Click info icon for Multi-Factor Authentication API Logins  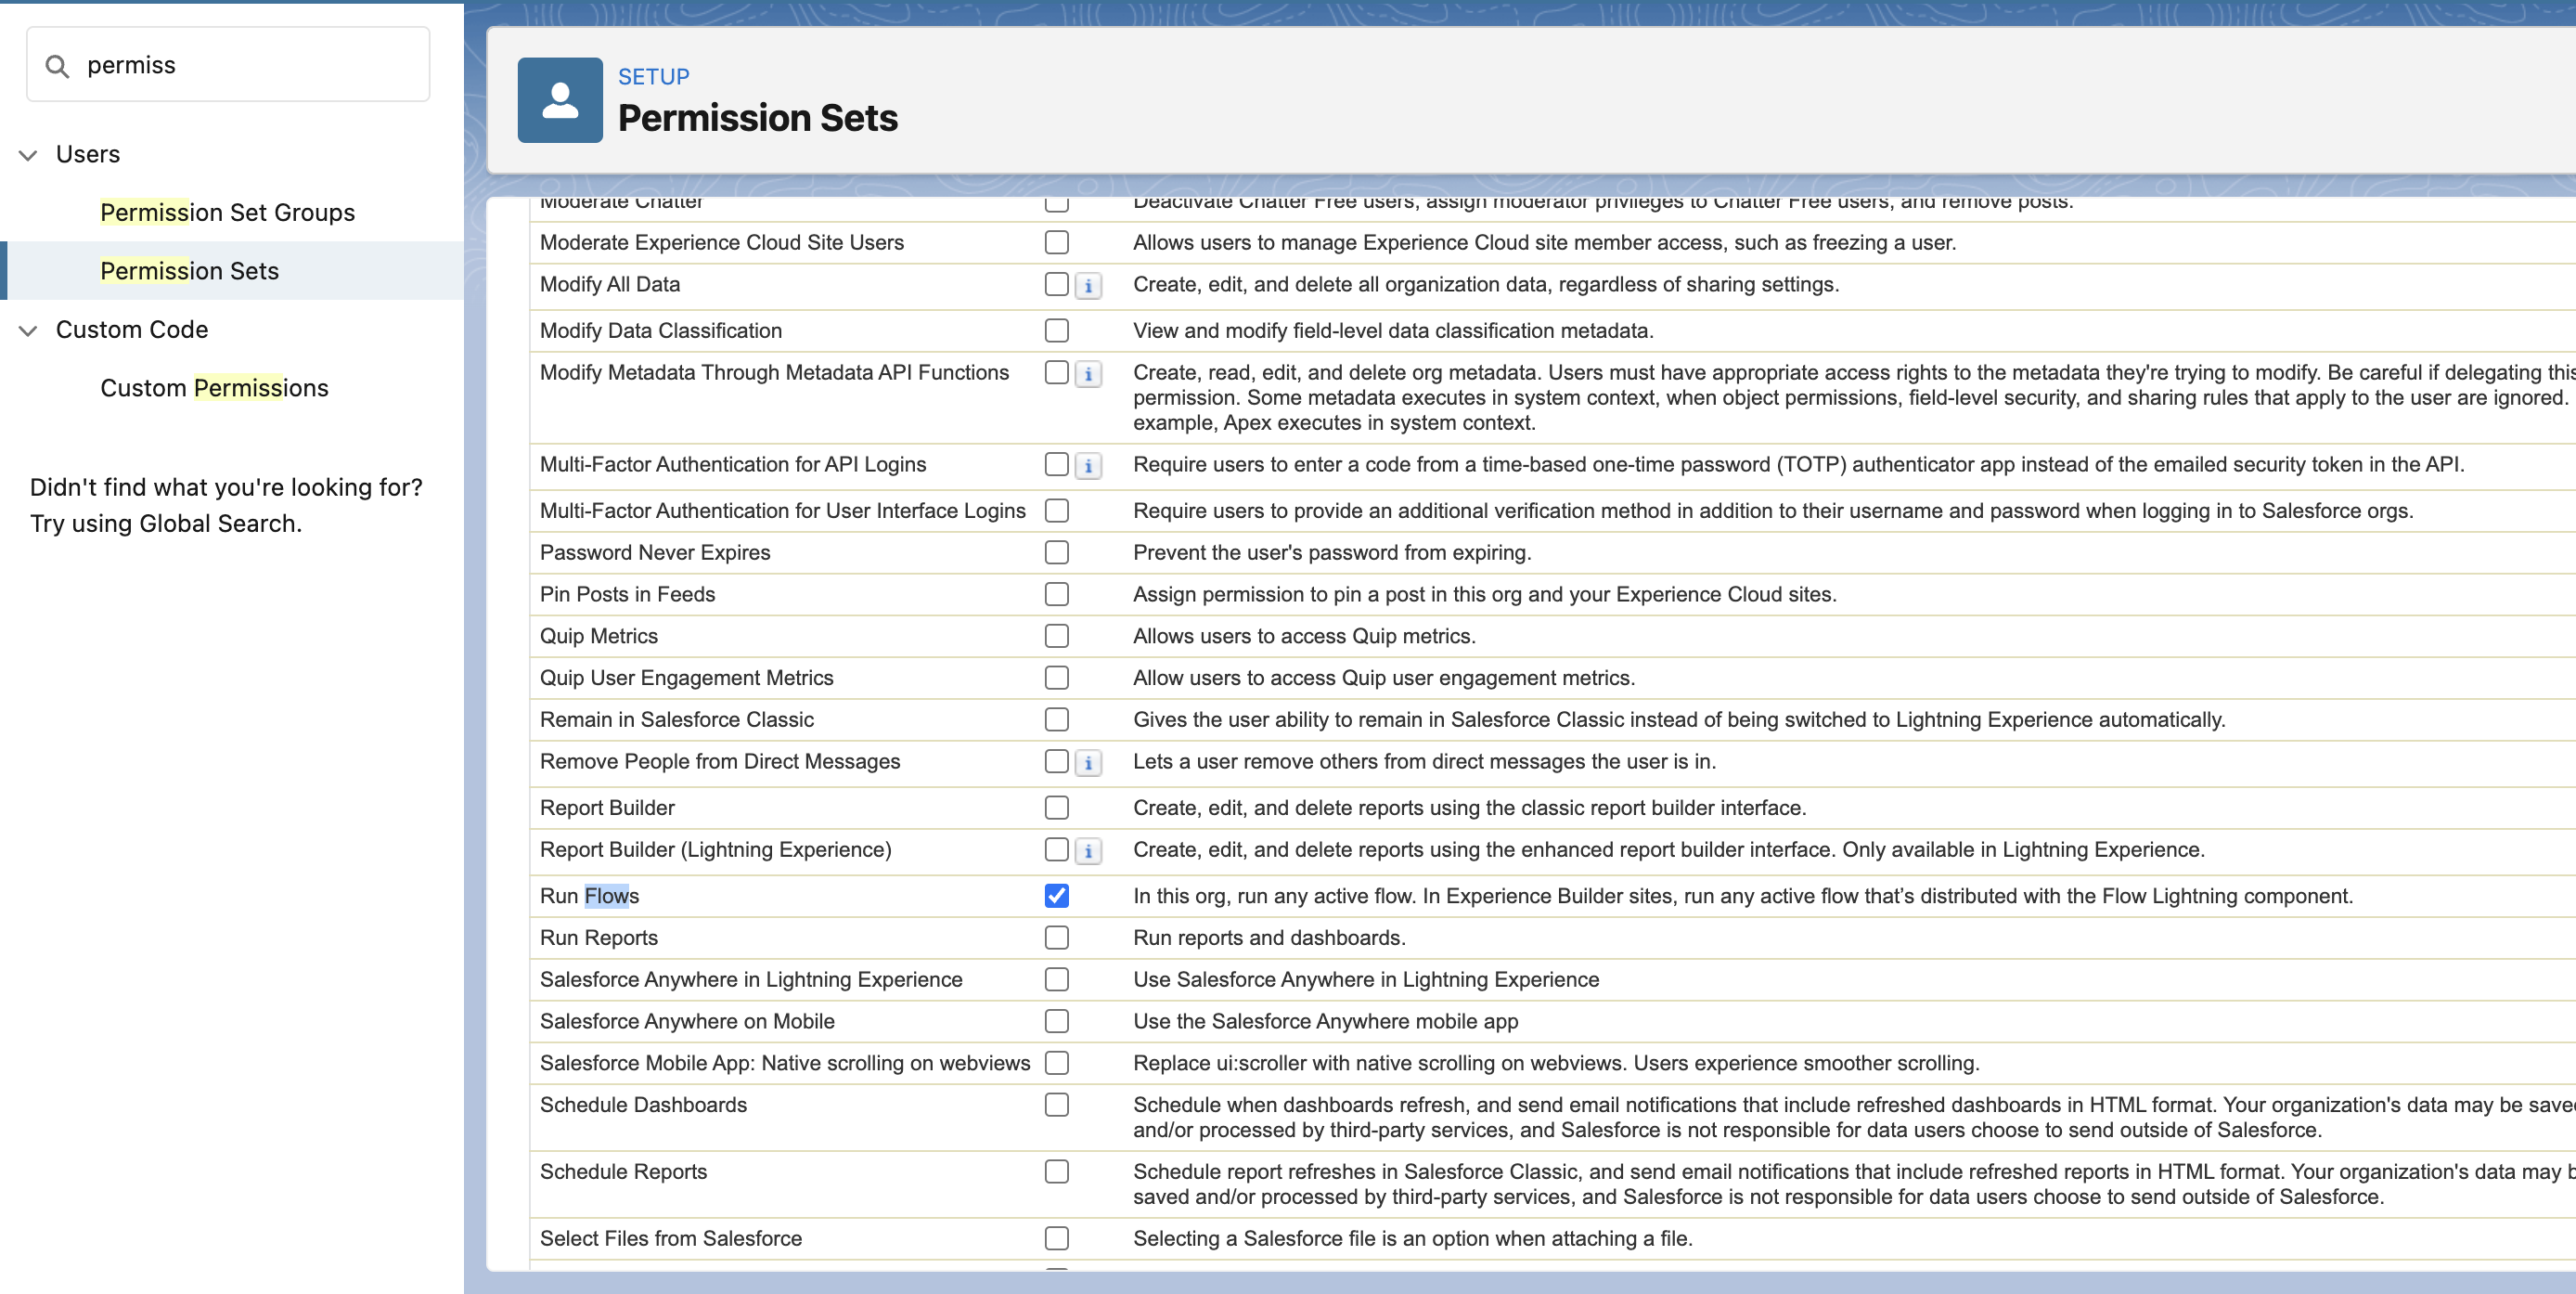1088,465
